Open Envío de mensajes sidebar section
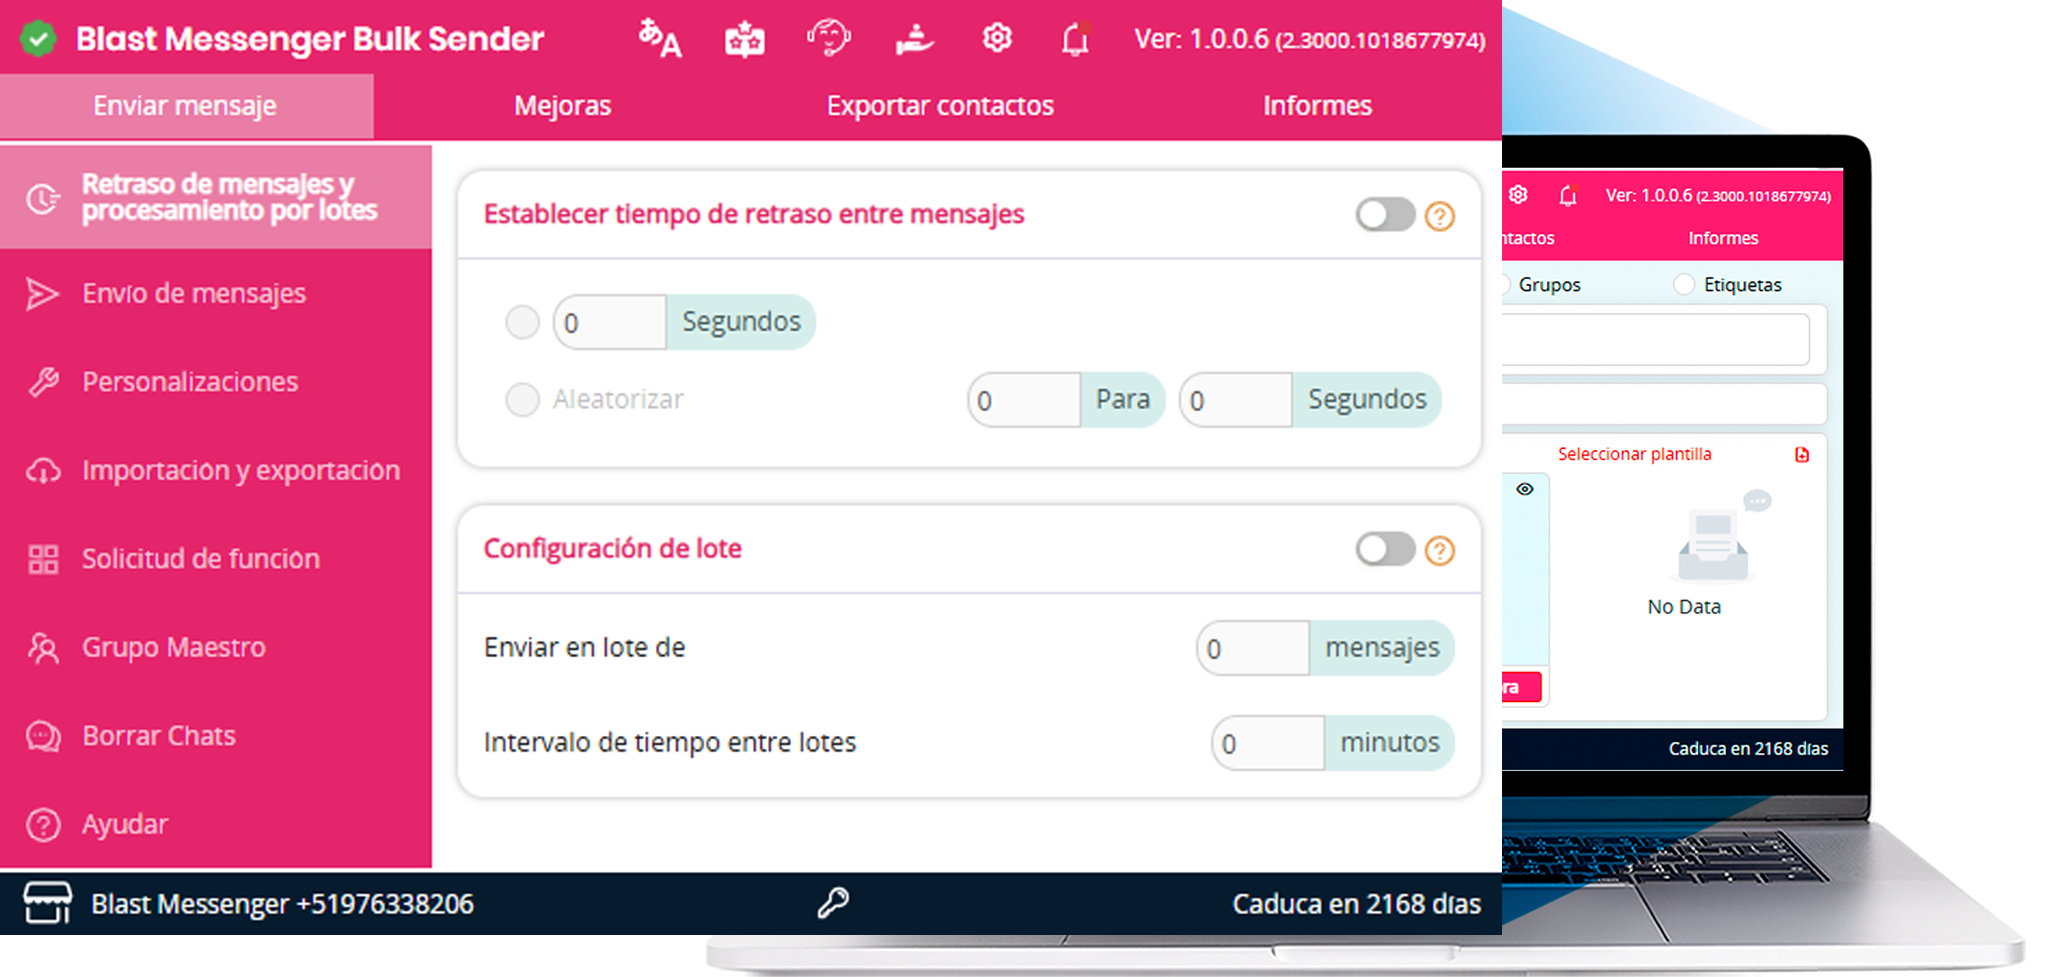The image size is (2066, 977). click(194, 294)
